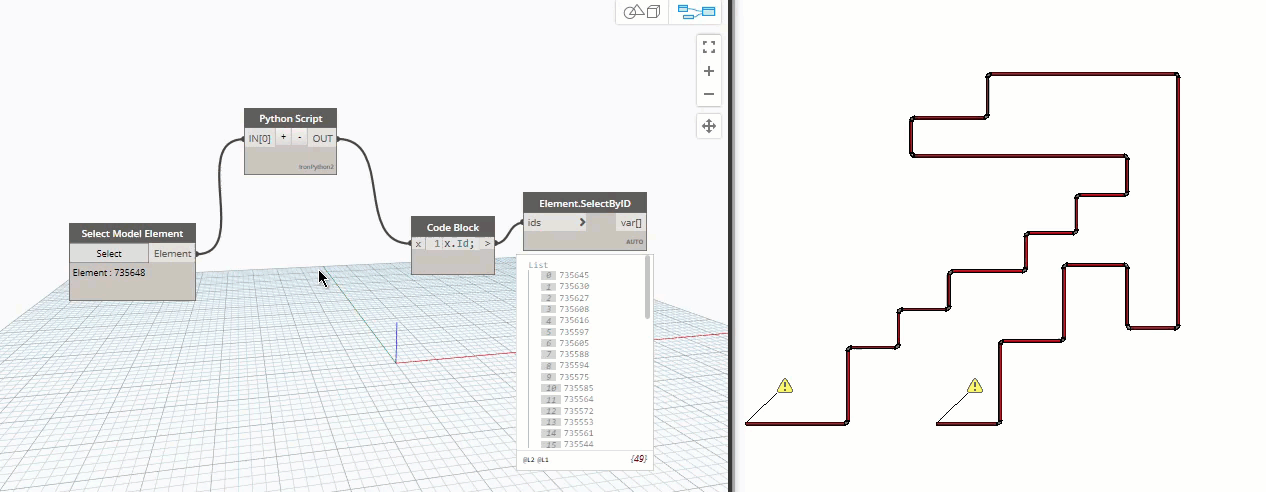1266x492 pixels.
Task: Click right warning triangle in Revit view
Action: (975, 386)
